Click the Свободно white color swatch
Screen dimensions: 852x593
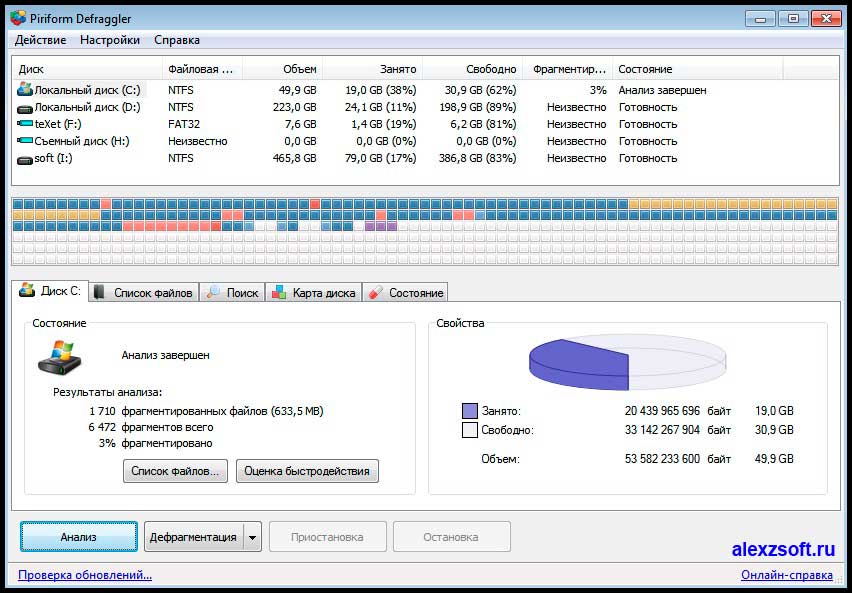pyautogui.click(x=470, y=430)
